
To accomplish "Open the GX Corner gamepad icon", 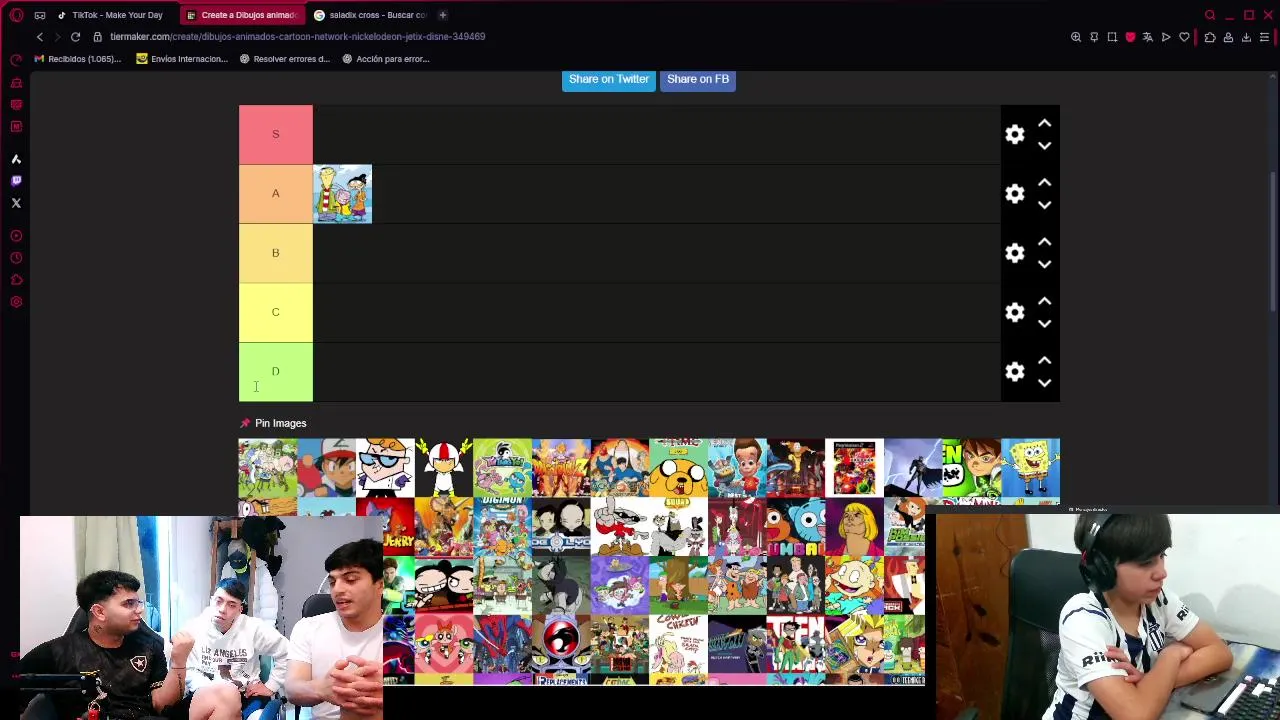I will point(40,15).
